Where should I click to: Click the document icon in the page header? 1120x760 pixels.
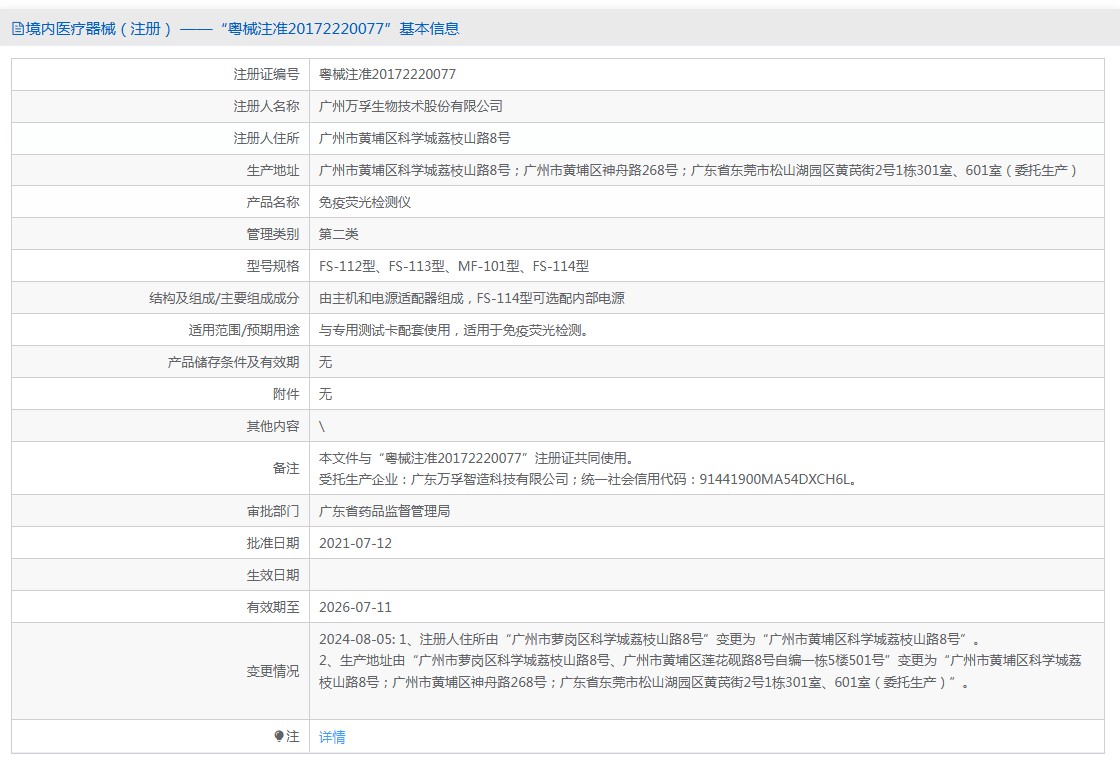click(18, 29)
